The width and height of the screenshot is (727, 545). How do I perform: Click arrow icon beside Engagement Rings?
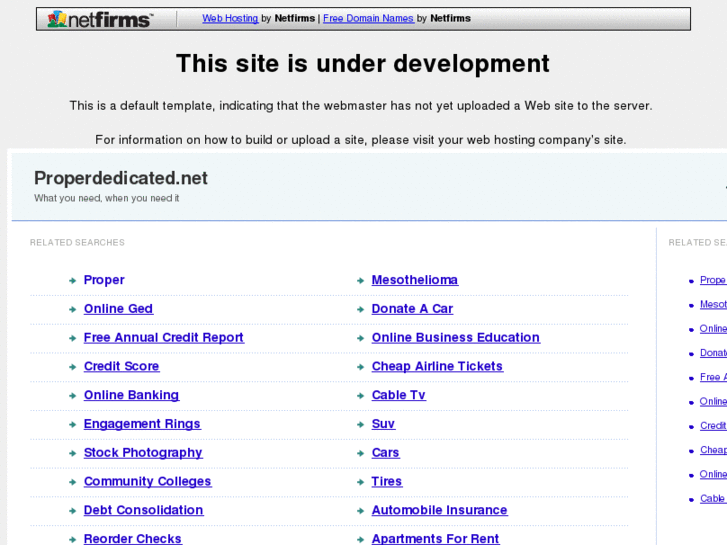click(72, 424)
